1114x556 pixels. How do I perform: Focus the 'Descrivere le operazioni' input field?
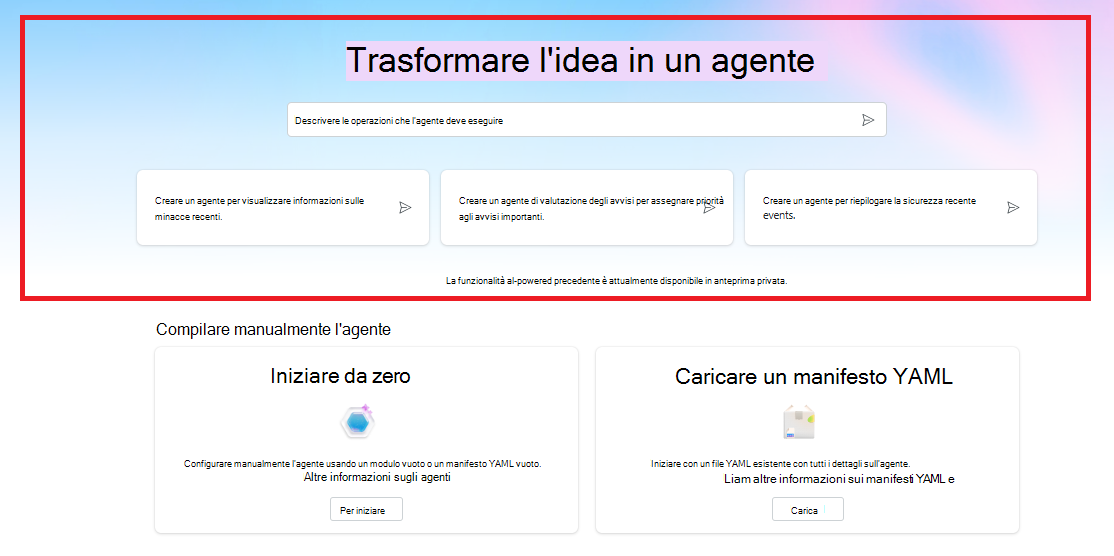[570, 120]
